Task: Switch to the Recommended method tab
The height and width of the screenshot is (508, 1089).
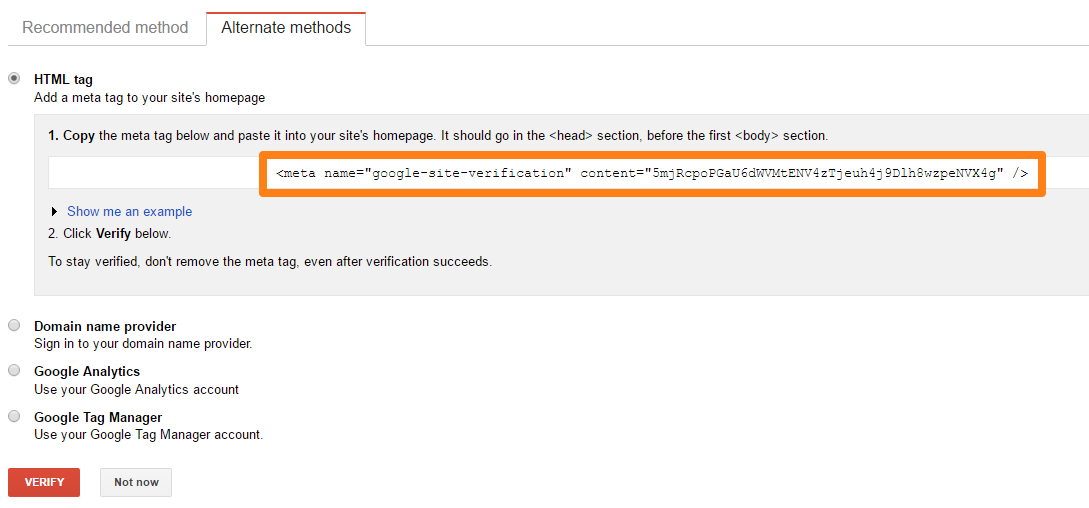Action: tap(105, 28)
